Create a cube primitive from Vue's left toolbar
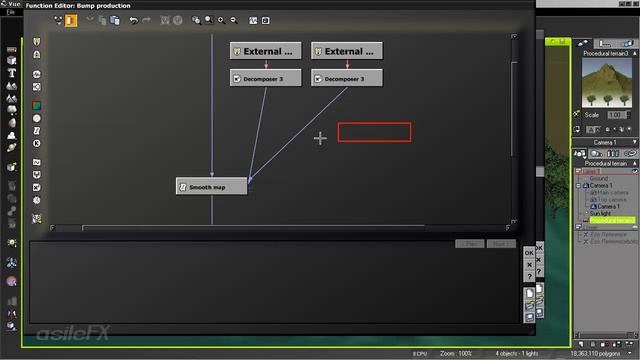This screenshot has width=640, height=360. coord(11,60)
